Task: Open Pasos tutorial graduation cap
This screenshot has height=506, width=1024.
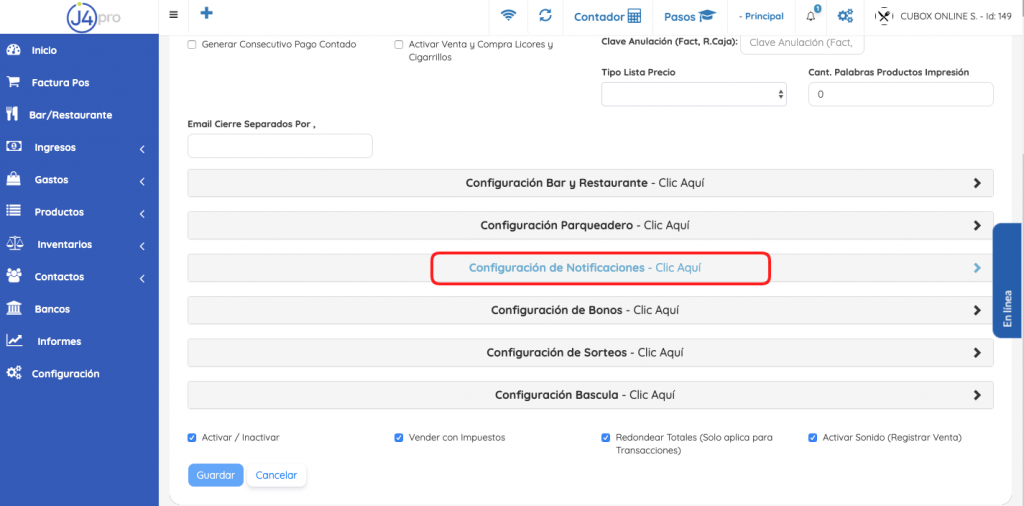Action: tap(690, 16)
